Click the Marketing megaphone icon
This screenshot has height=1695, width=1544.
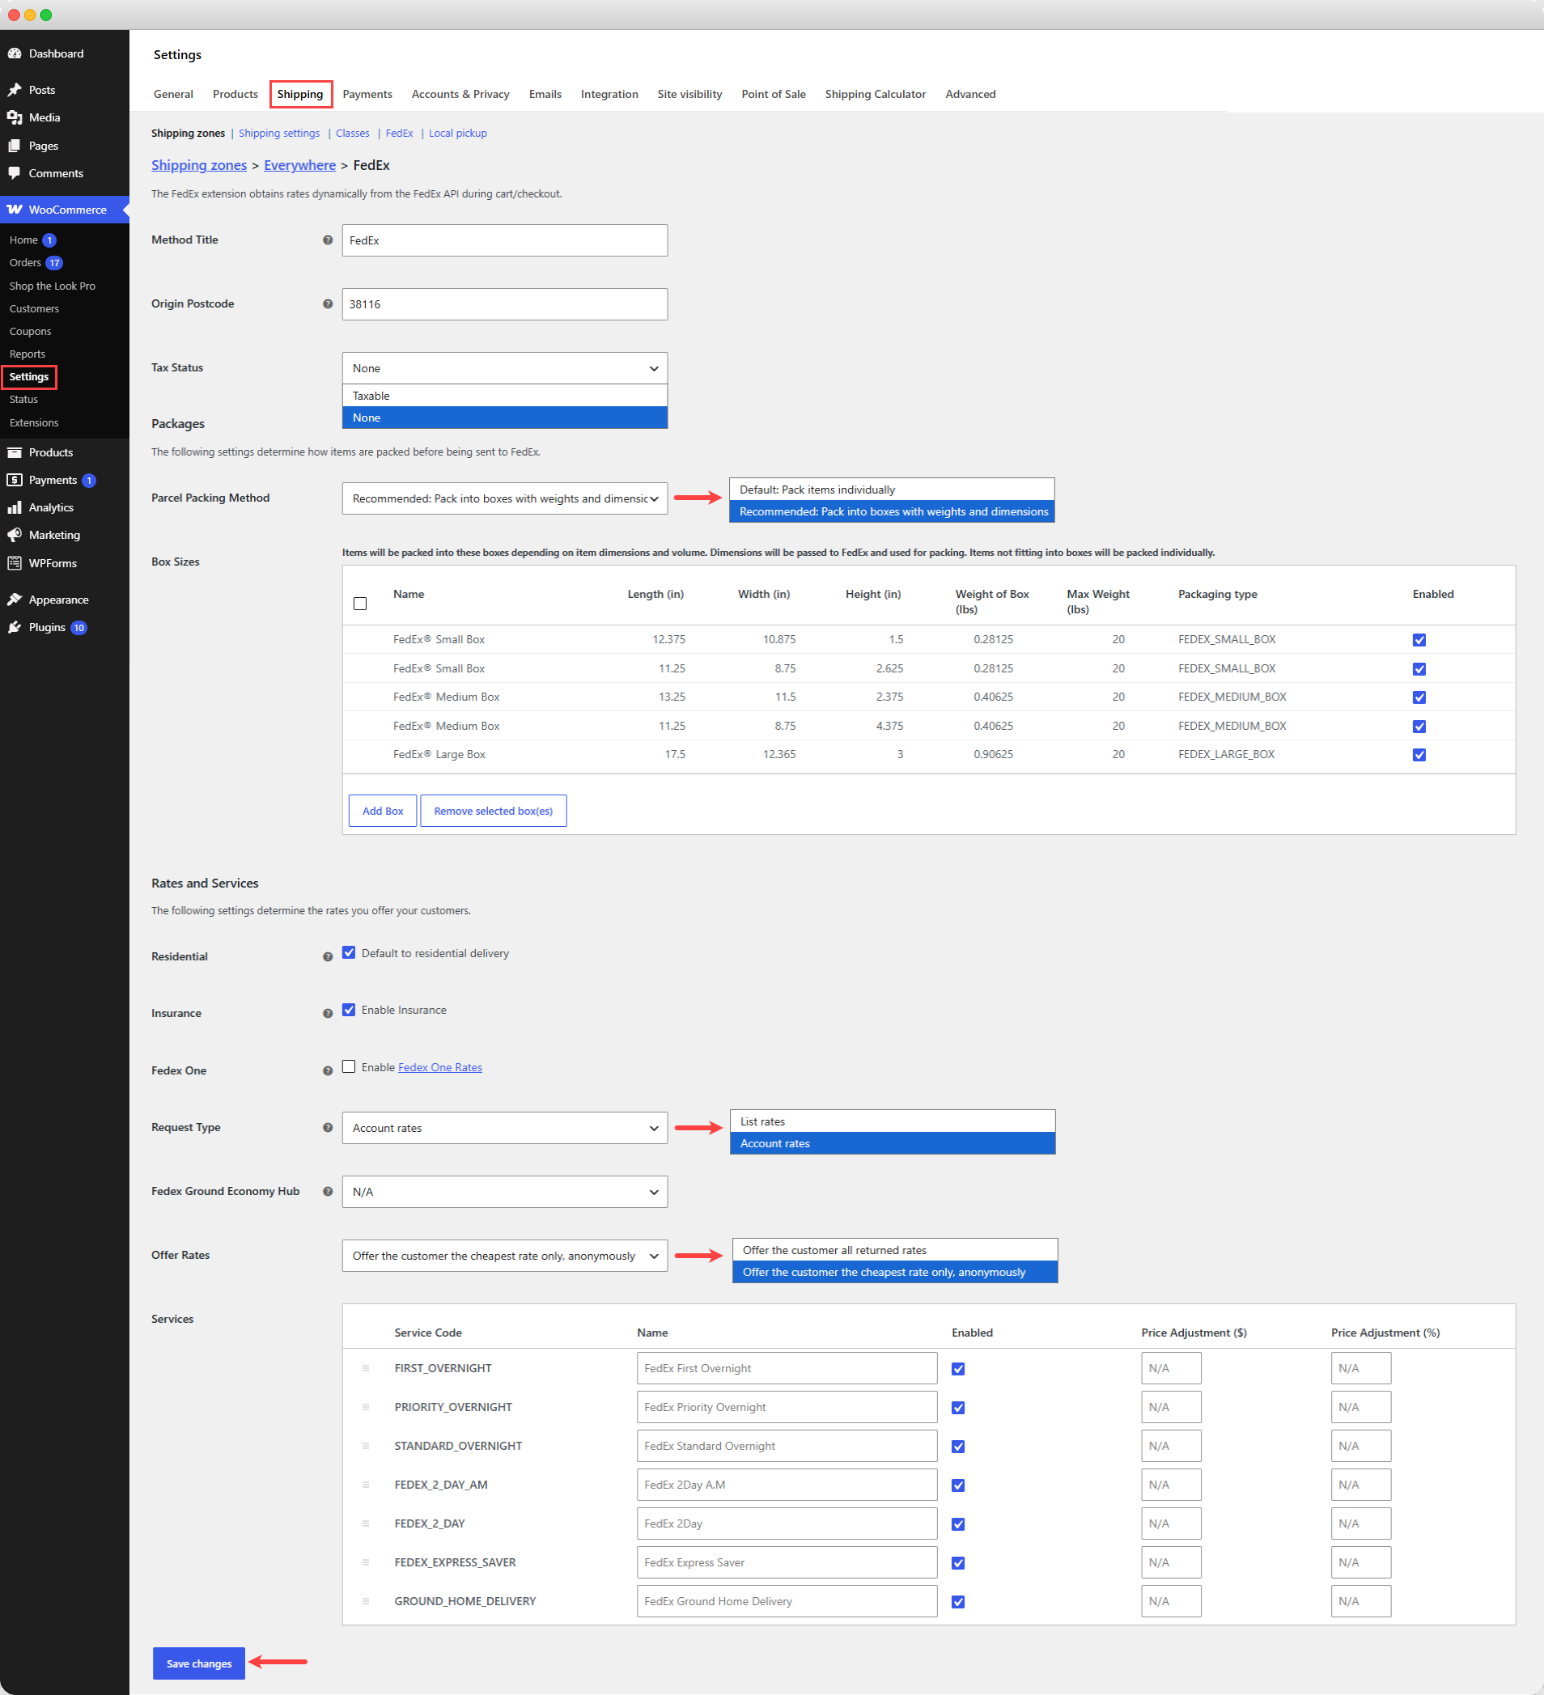(15, 536)
